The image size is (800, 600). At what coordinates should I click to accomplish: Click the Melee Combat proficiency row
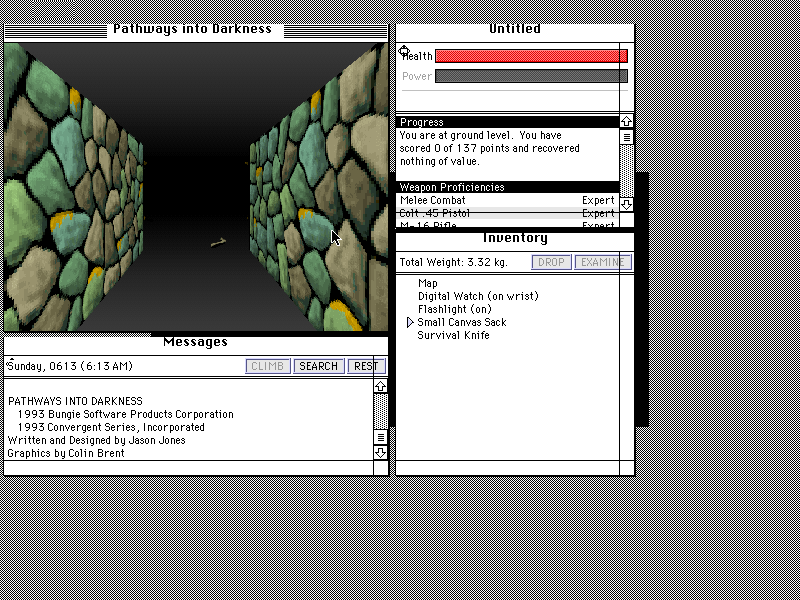click(x=508, y=201)
